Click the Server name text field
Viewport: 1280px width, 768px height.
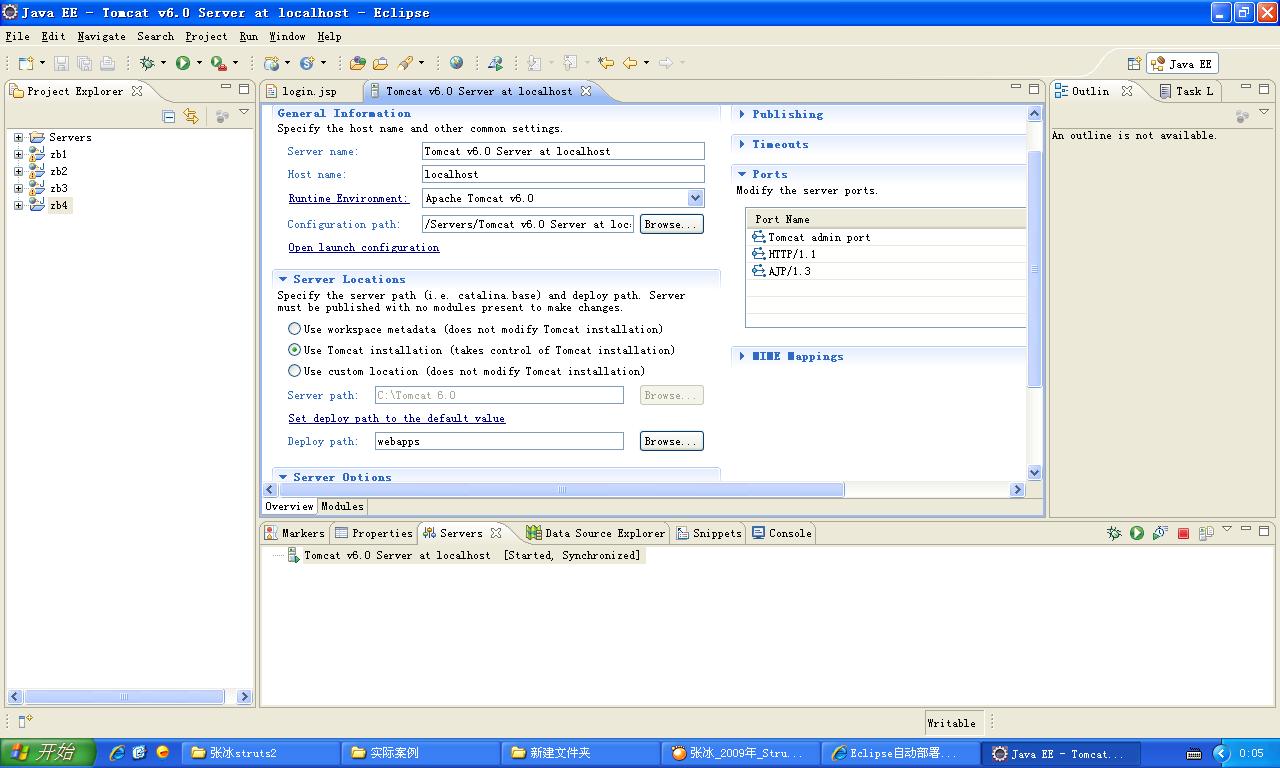[x=563, y=151]
